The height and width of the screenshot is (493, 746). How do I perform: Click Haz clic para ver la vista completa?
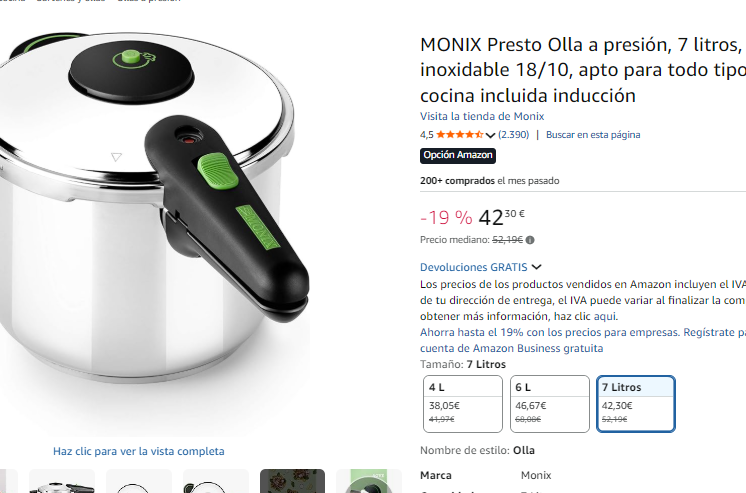pos(138,451)
